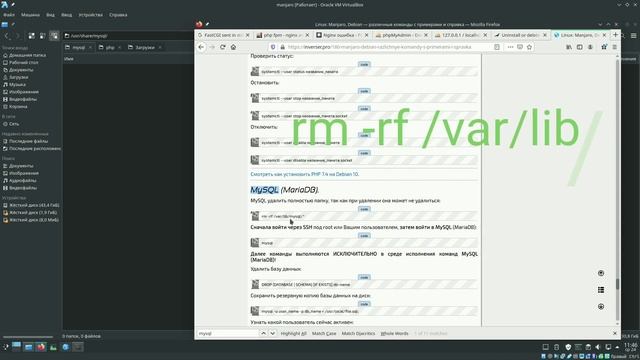Open link about installing PHP 7.4 on Debian 10
This screenshot has width=640, height=360.
(304, 174)
